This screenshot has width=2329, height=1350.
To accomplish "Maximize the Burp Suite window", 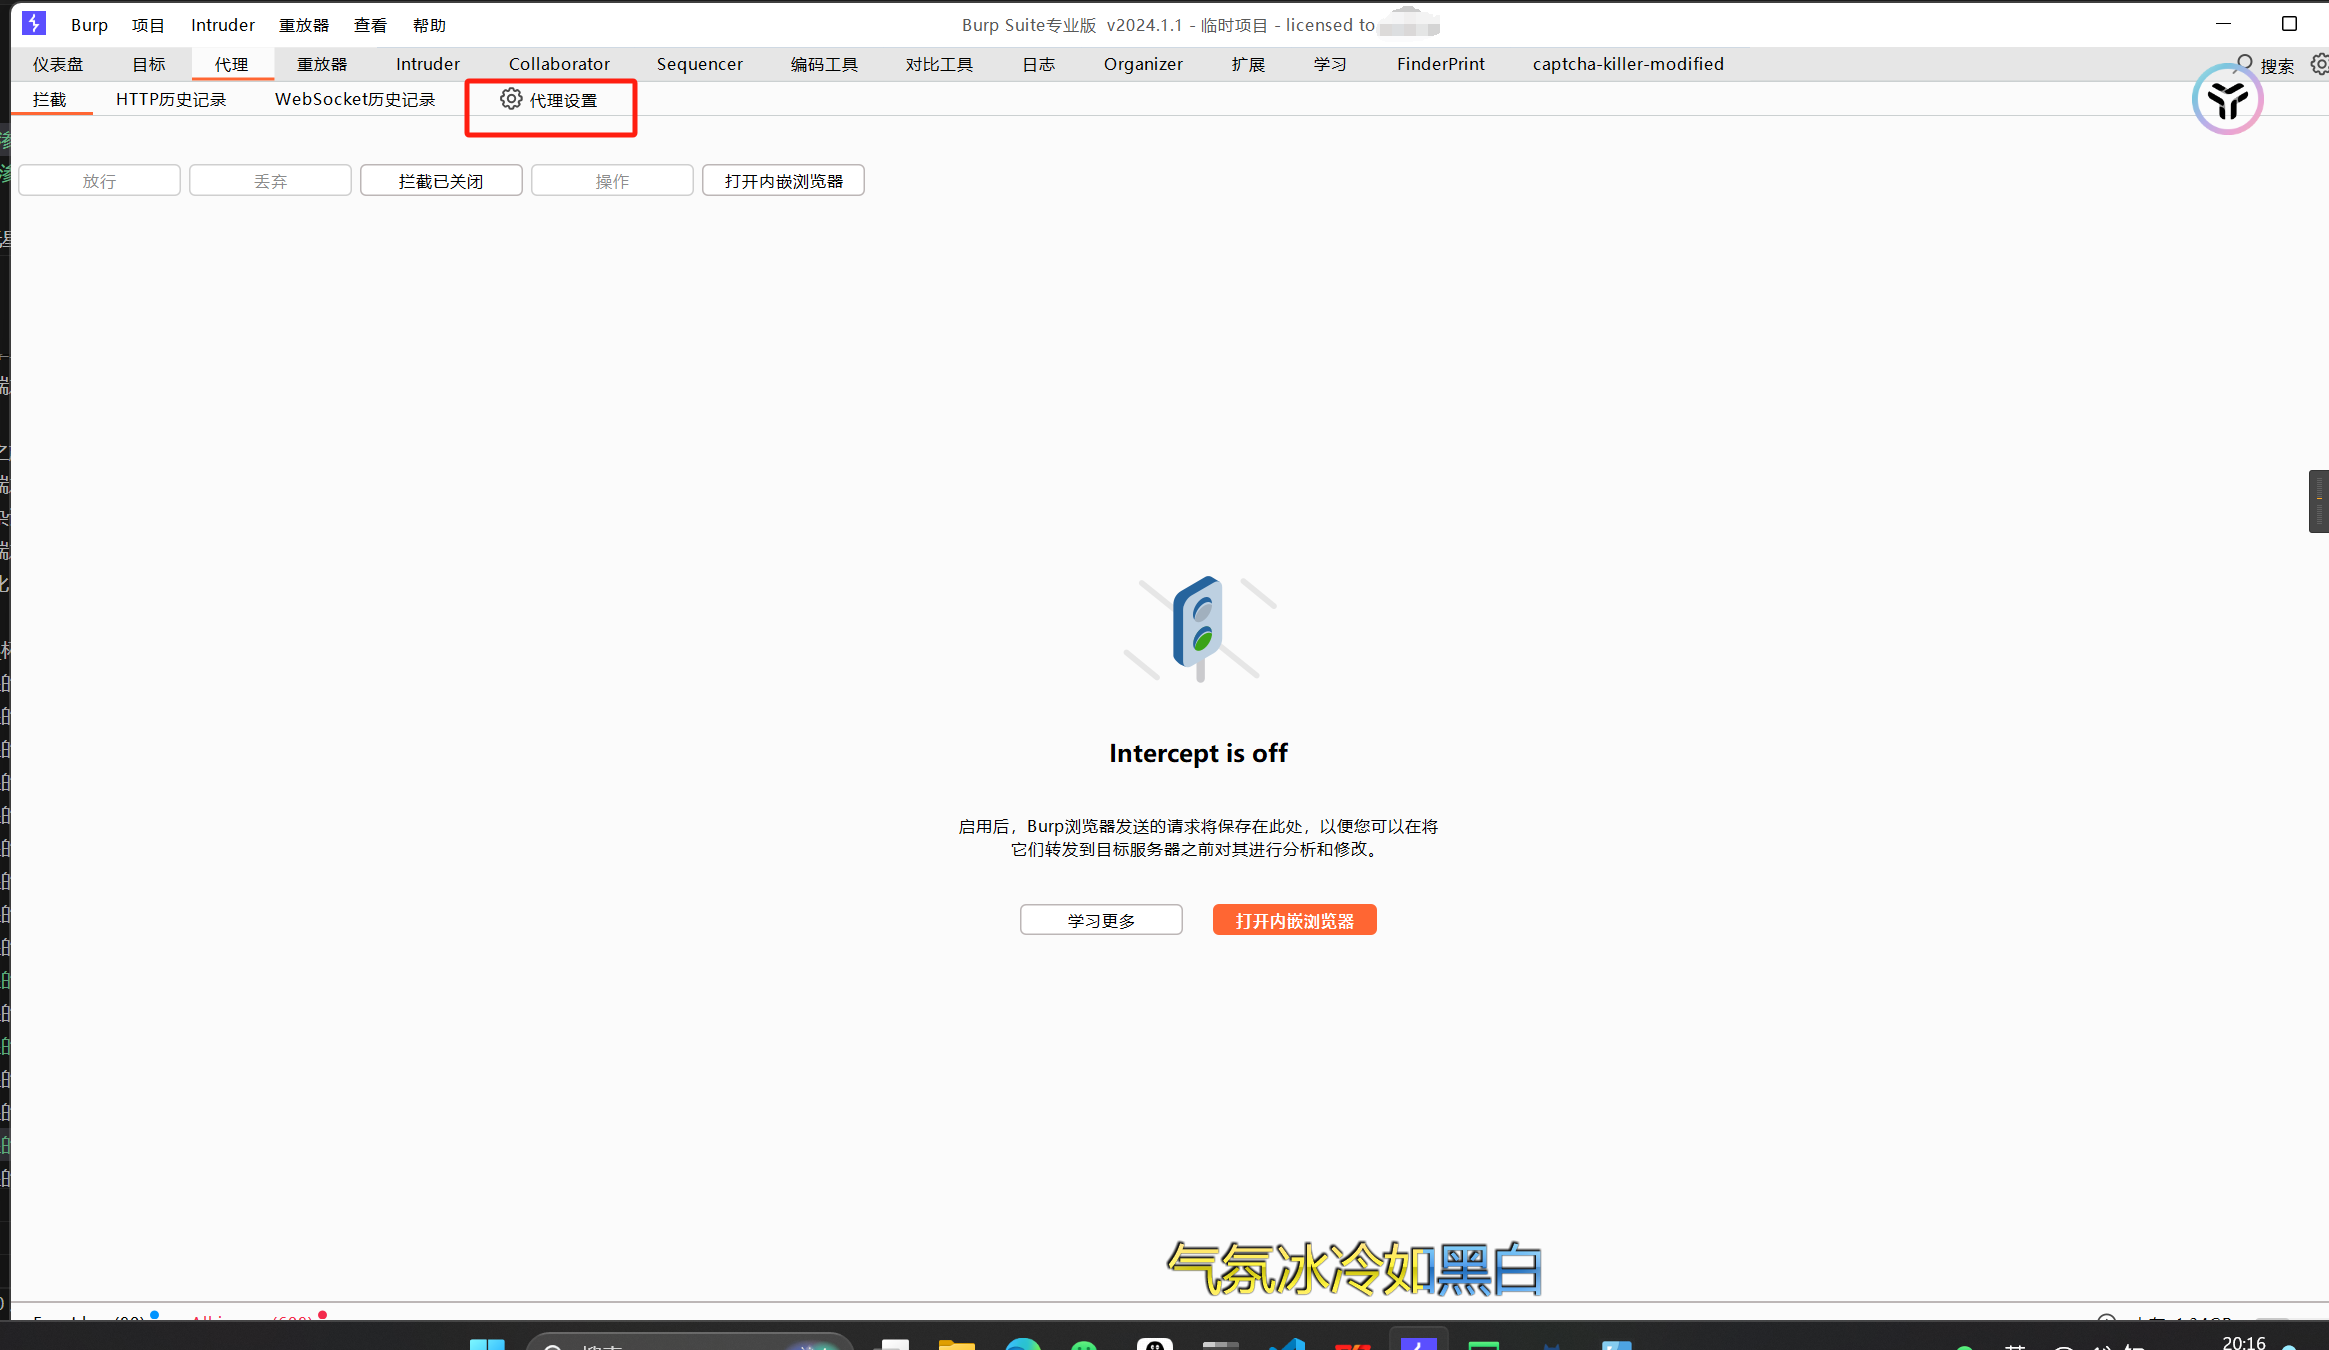I will 2289,24.
